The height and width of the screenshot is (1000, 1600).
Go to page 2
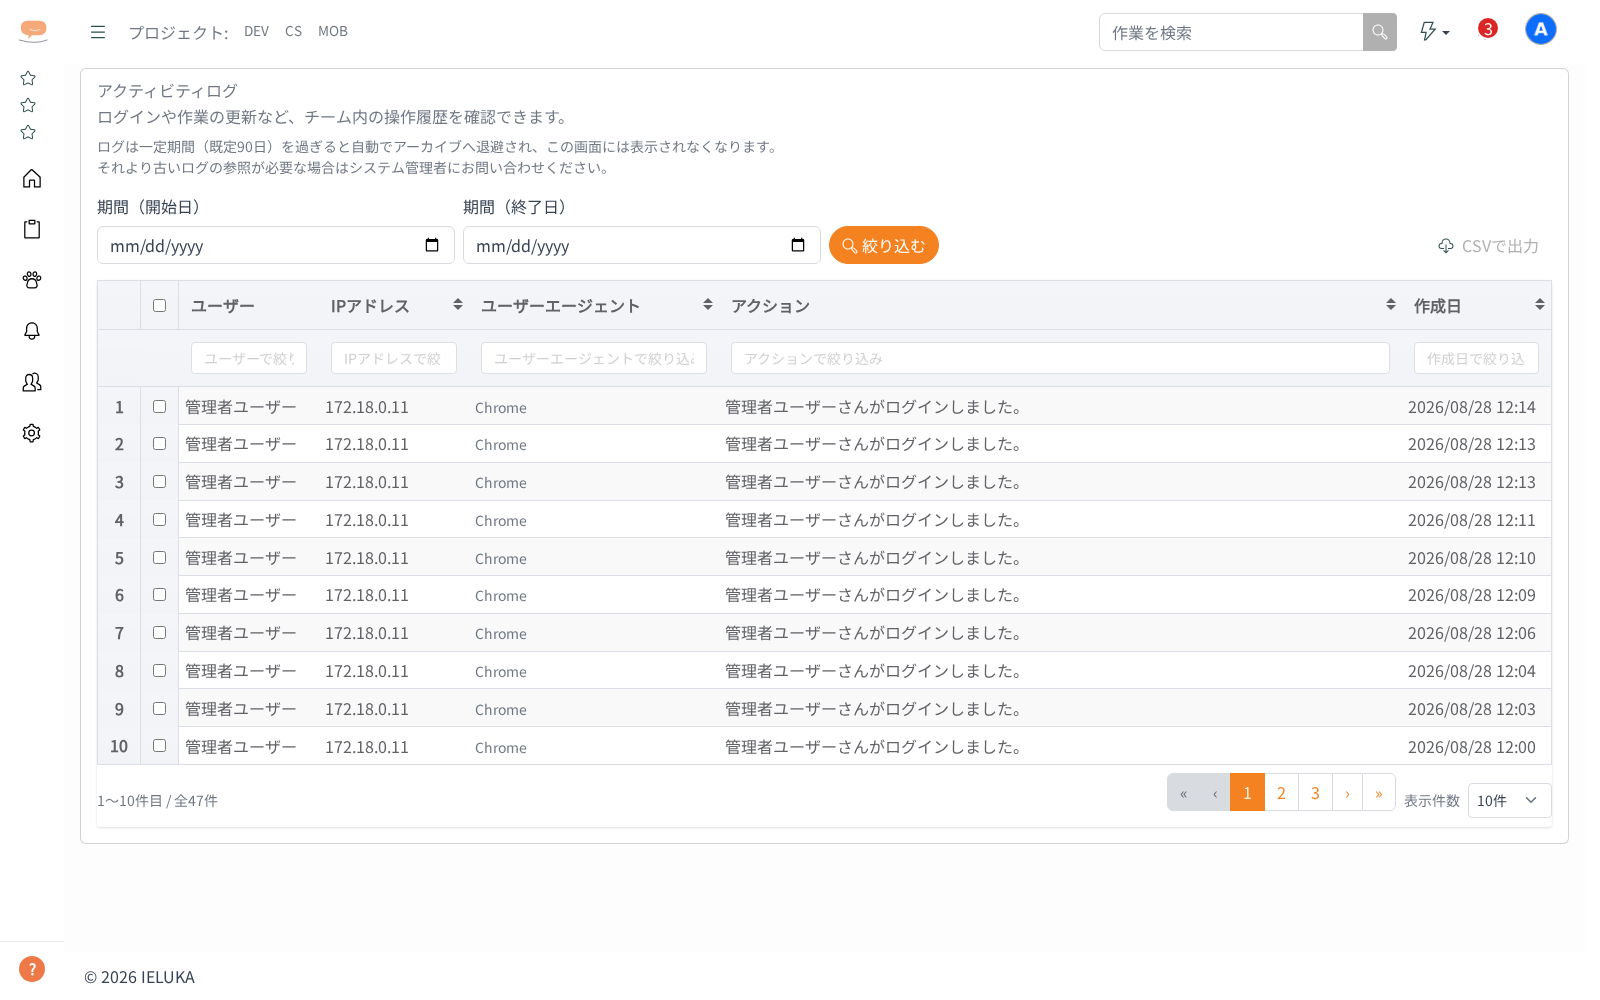[1281, 793]
